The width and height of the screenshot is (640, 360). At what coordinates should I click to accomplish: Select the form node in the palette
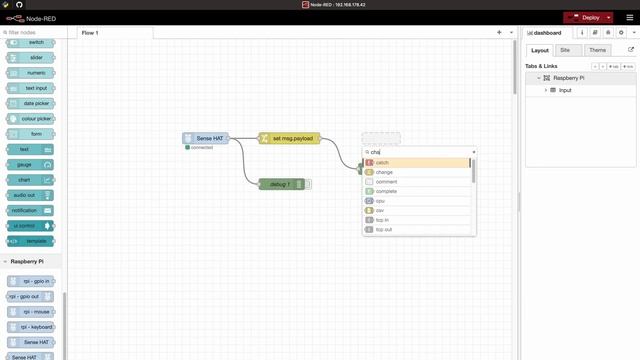pyautogui.click(x=31, y=134)
